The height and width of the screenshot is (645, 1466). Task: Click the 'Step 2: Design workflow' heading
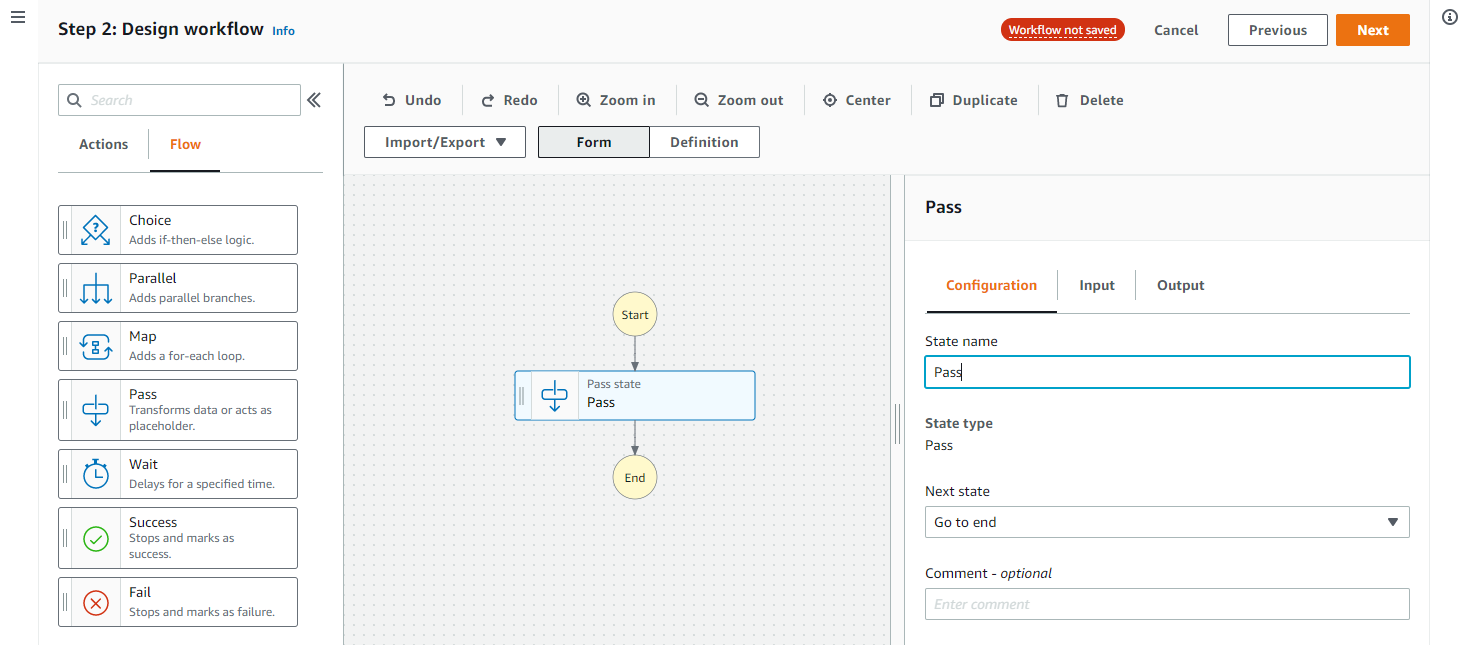coord(161,29)
